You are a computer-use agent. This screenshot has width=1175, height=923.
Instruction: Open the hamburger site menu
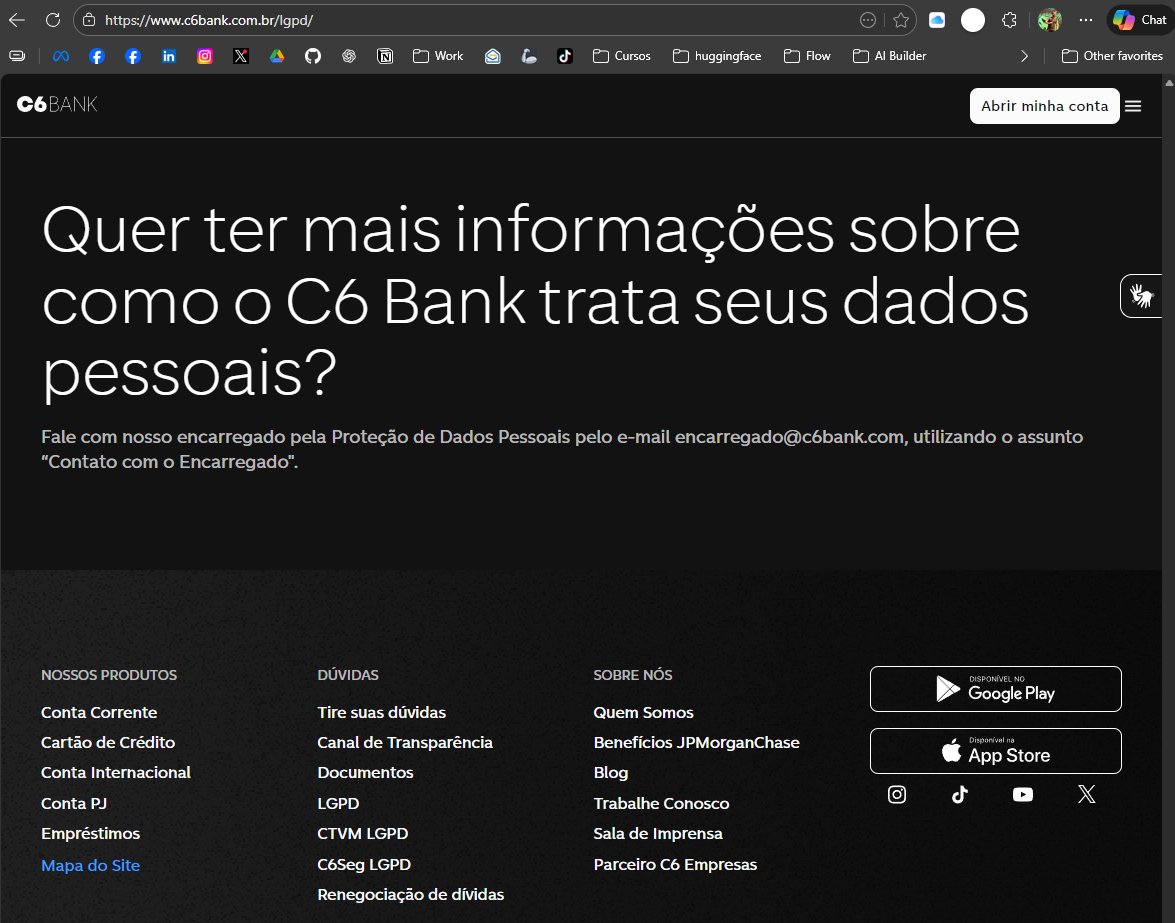[x=1133, y=106]
